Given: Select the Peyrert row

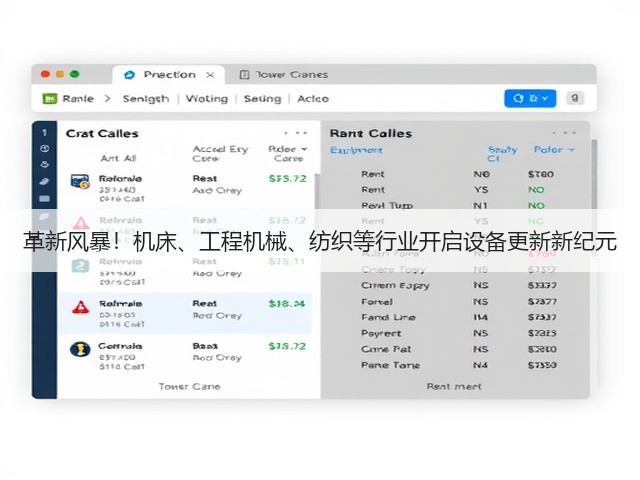Looking at the screenshot, I should [x=457, y=333].
